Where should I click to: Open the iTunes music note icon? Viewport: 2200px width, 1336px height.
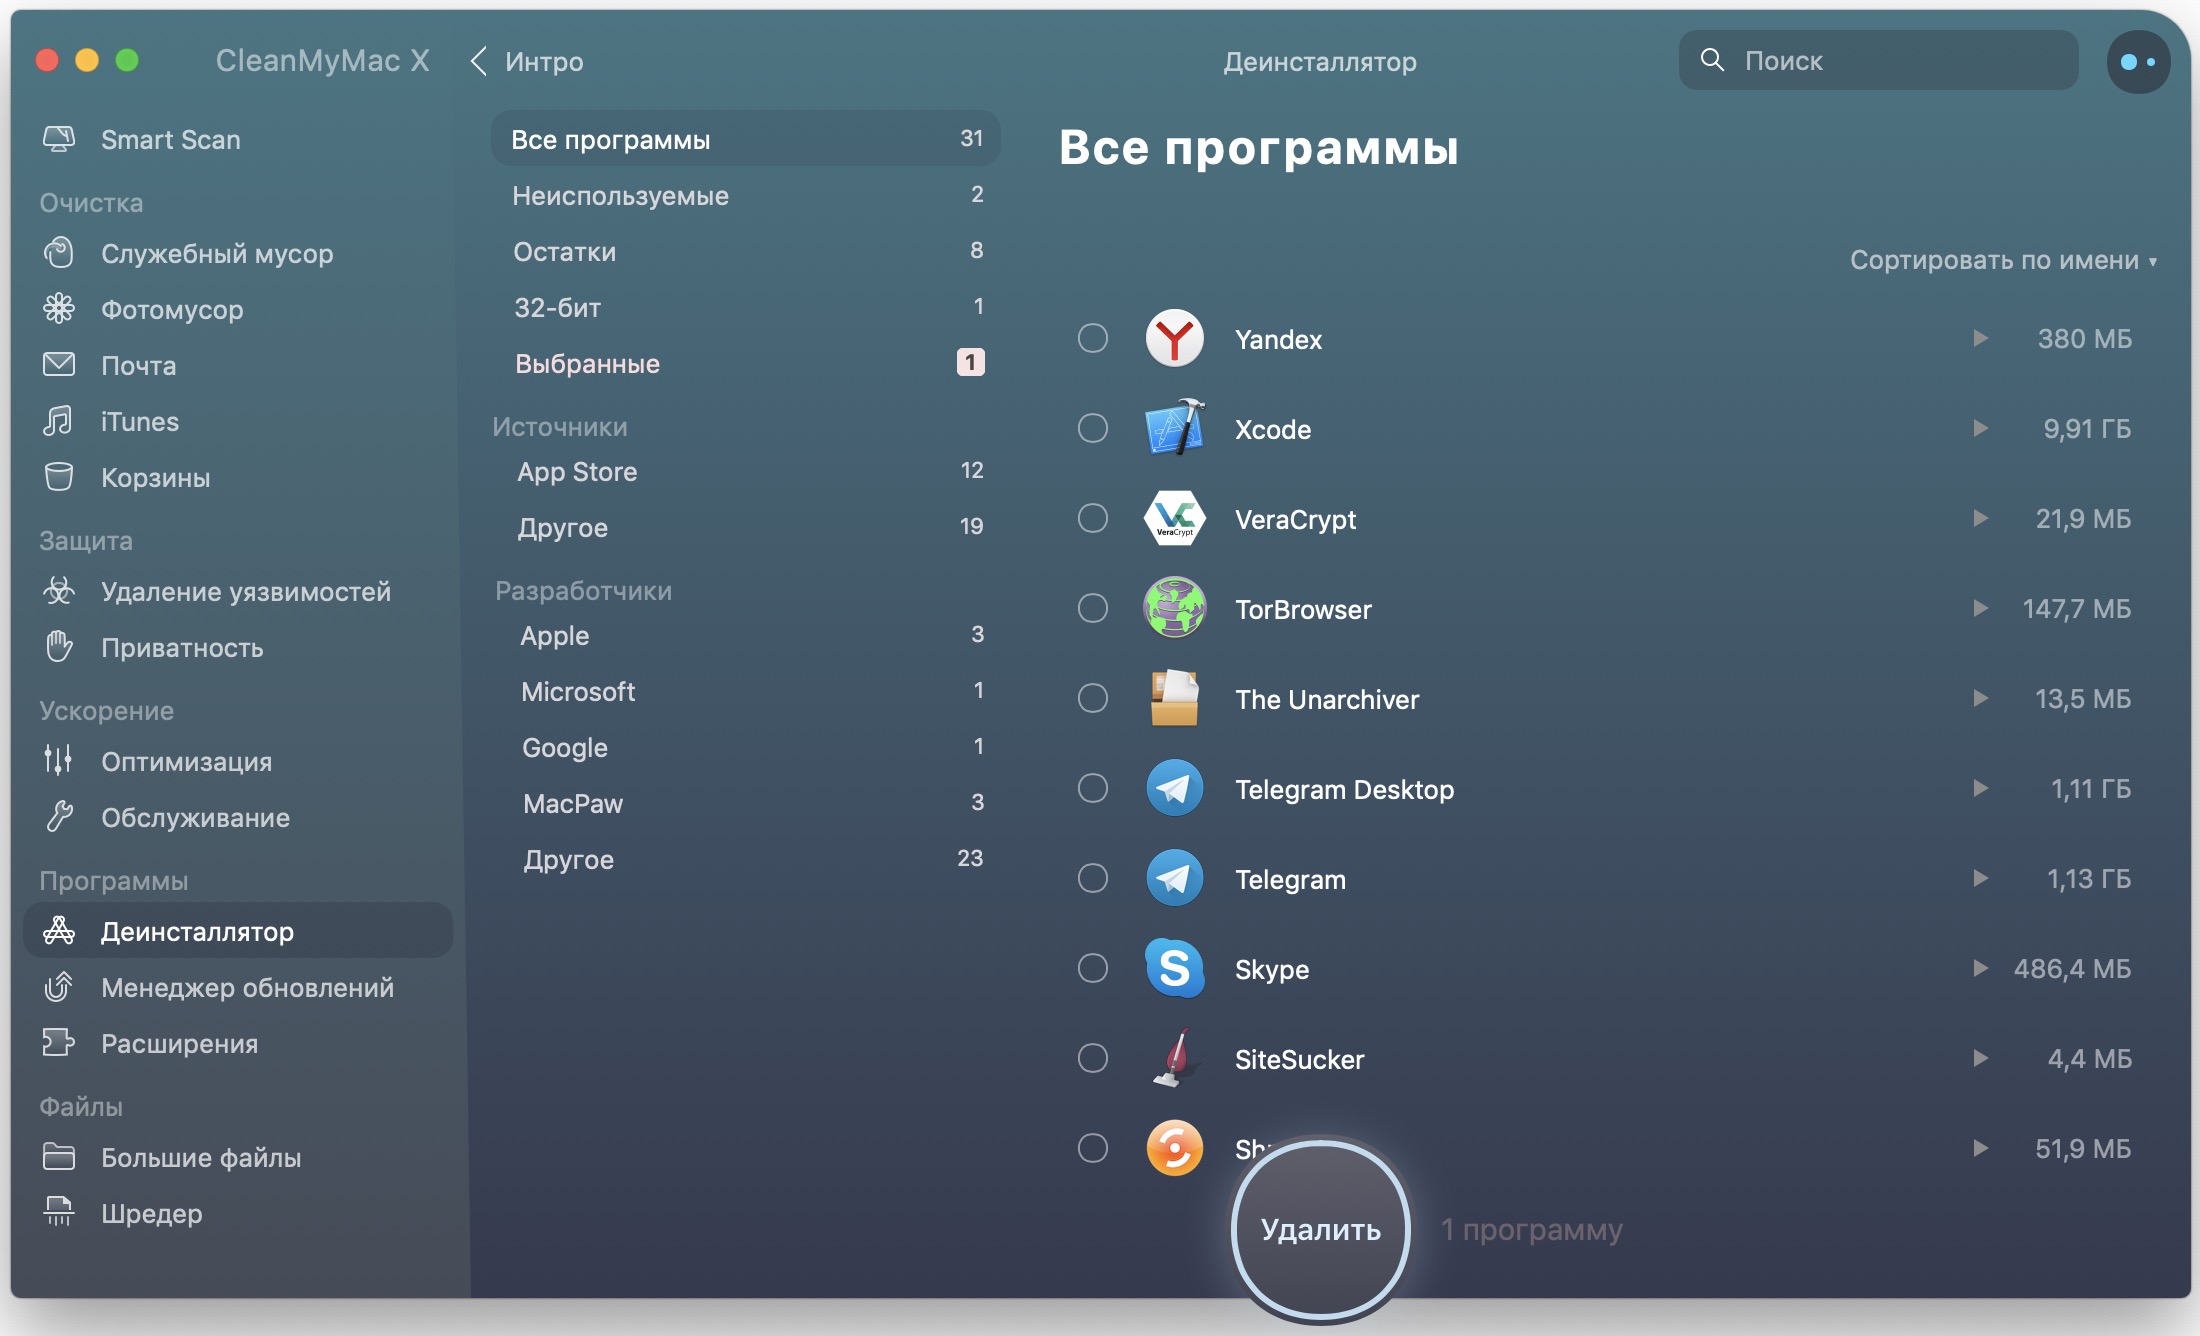59,421
